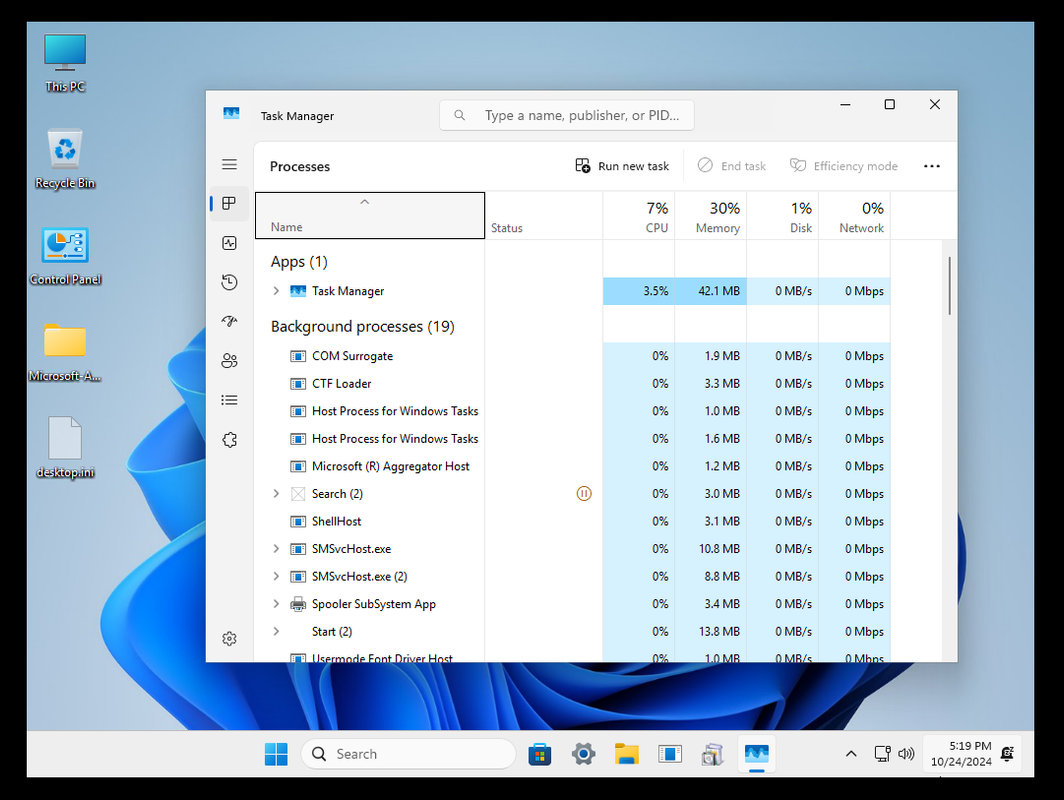Image resolution: width=1064 pixels, height=800 pixels.
Task: Sort by the Status column header
Action: click(544, 216)
